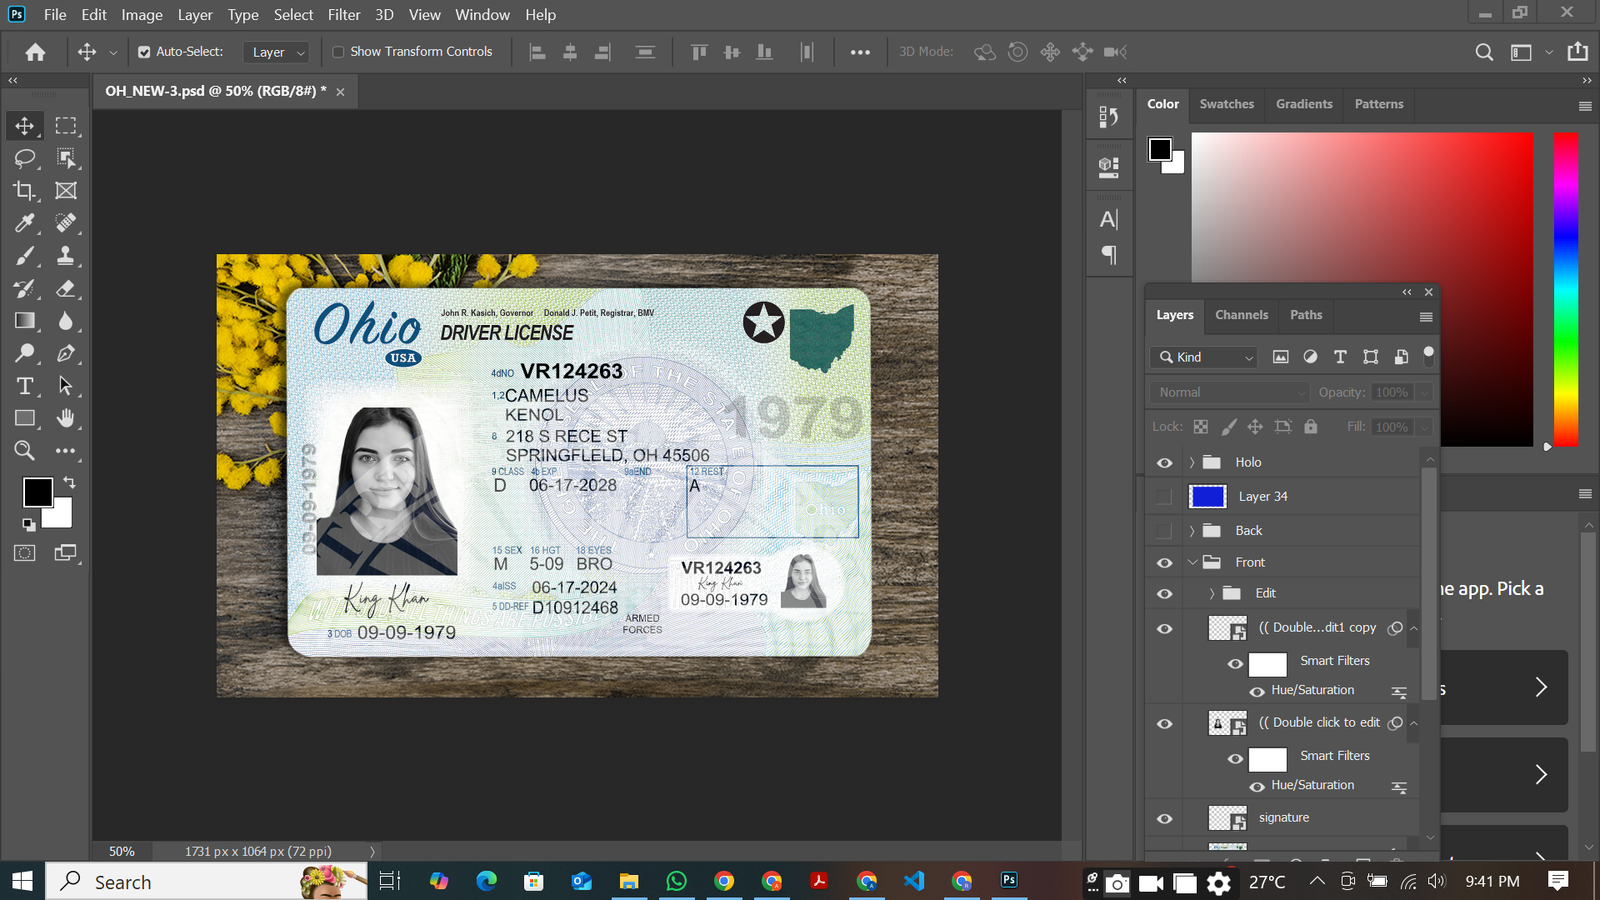1600x900 pixels.
Task: Show Layer 34 visibility
Action: tap(1164, 496)
